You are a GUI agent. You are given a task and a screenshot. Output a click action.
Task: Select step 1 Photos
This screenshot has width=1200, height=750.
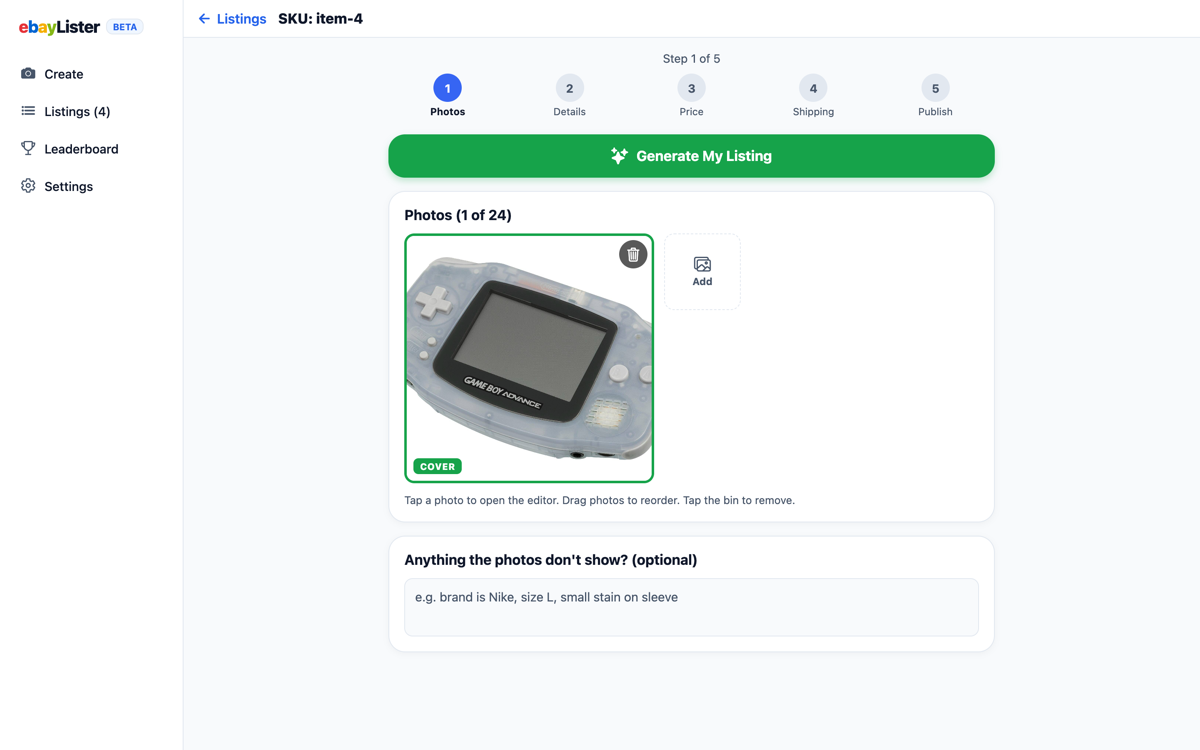tap(448, 96)
